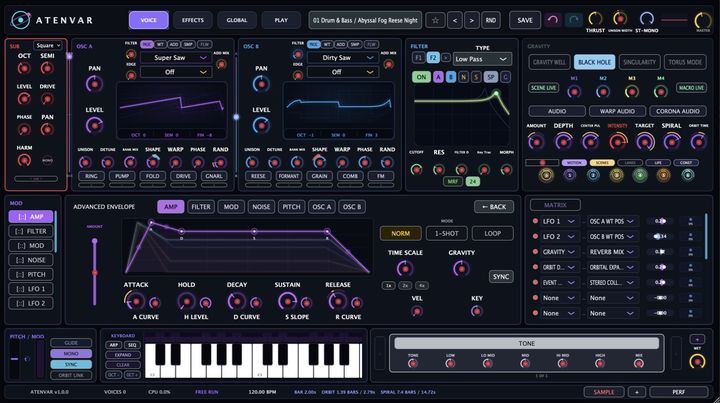Switch to the EFFECTS tab

coord(193,20)
